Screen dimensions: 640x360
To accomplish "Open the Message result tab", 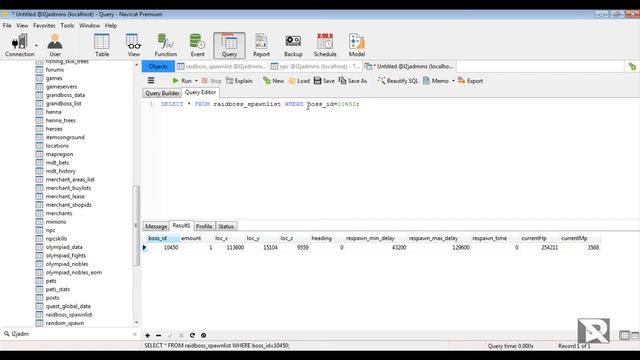I will pos(156,226).
